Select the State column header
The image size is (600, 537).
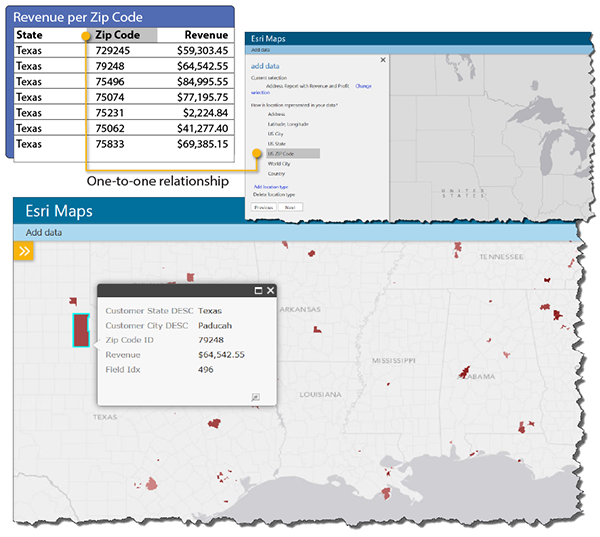29,35
